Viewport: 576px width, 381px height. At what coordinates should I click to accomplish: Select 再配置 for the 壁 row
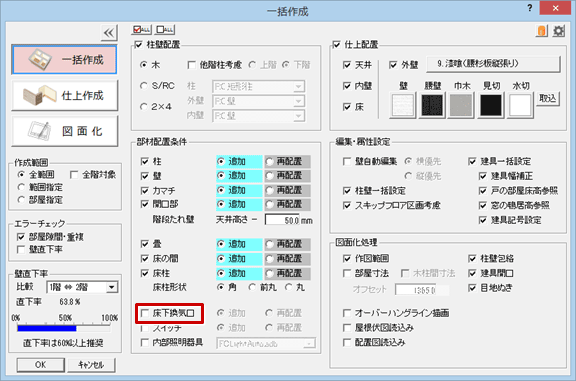coord(270,176)
